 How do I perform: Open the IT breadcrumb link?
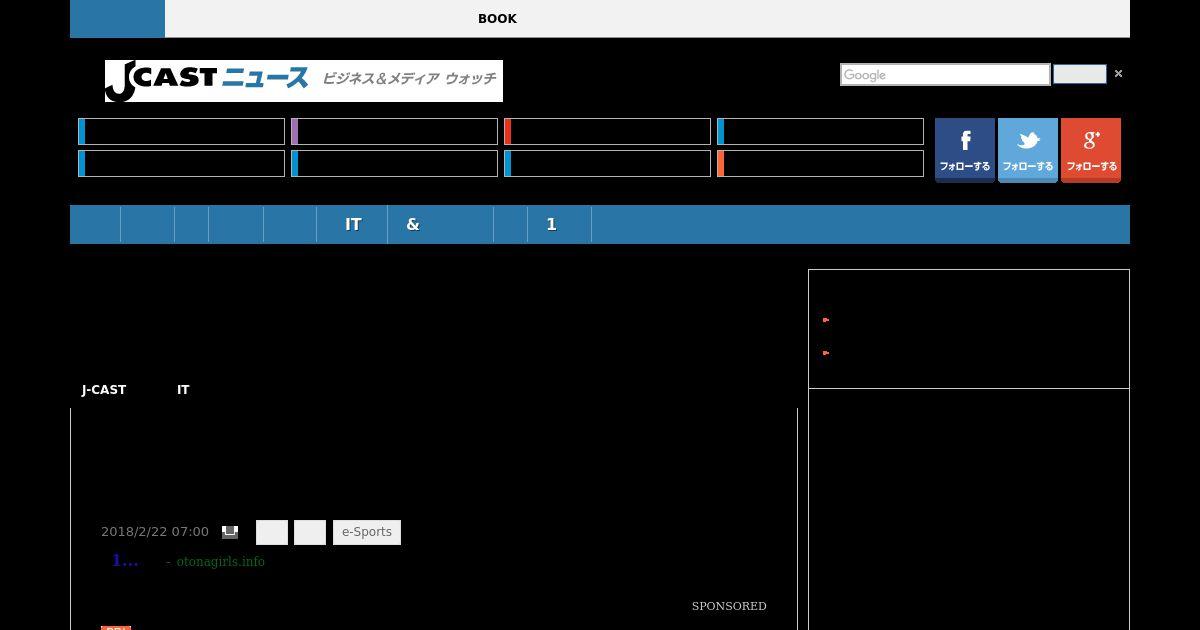(x=183, y=390)
